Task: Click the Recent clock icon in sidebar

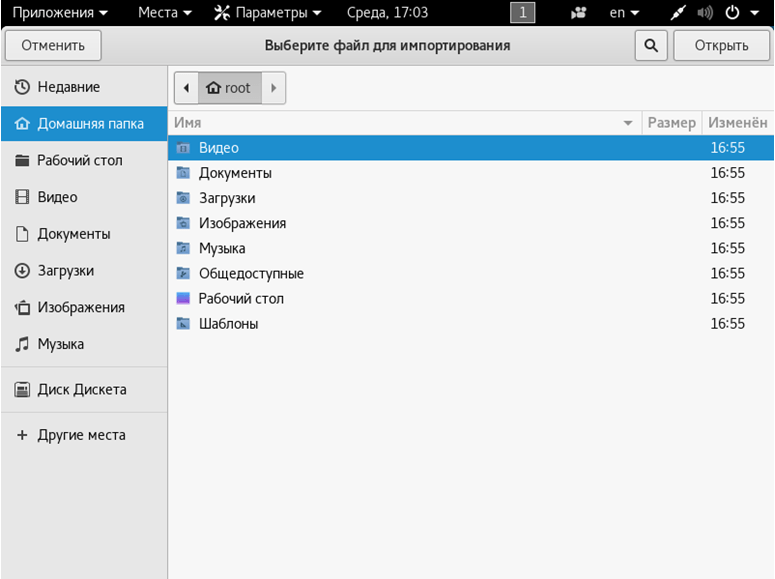Action: click(x=22, y=87)
